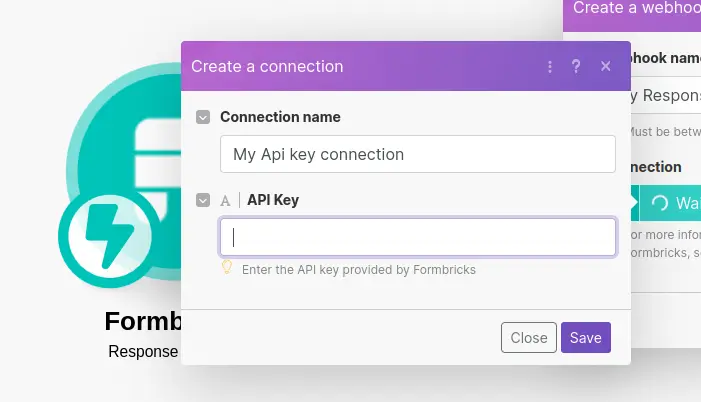Collapse the Connection name field chevron

(x=203, y=117)
